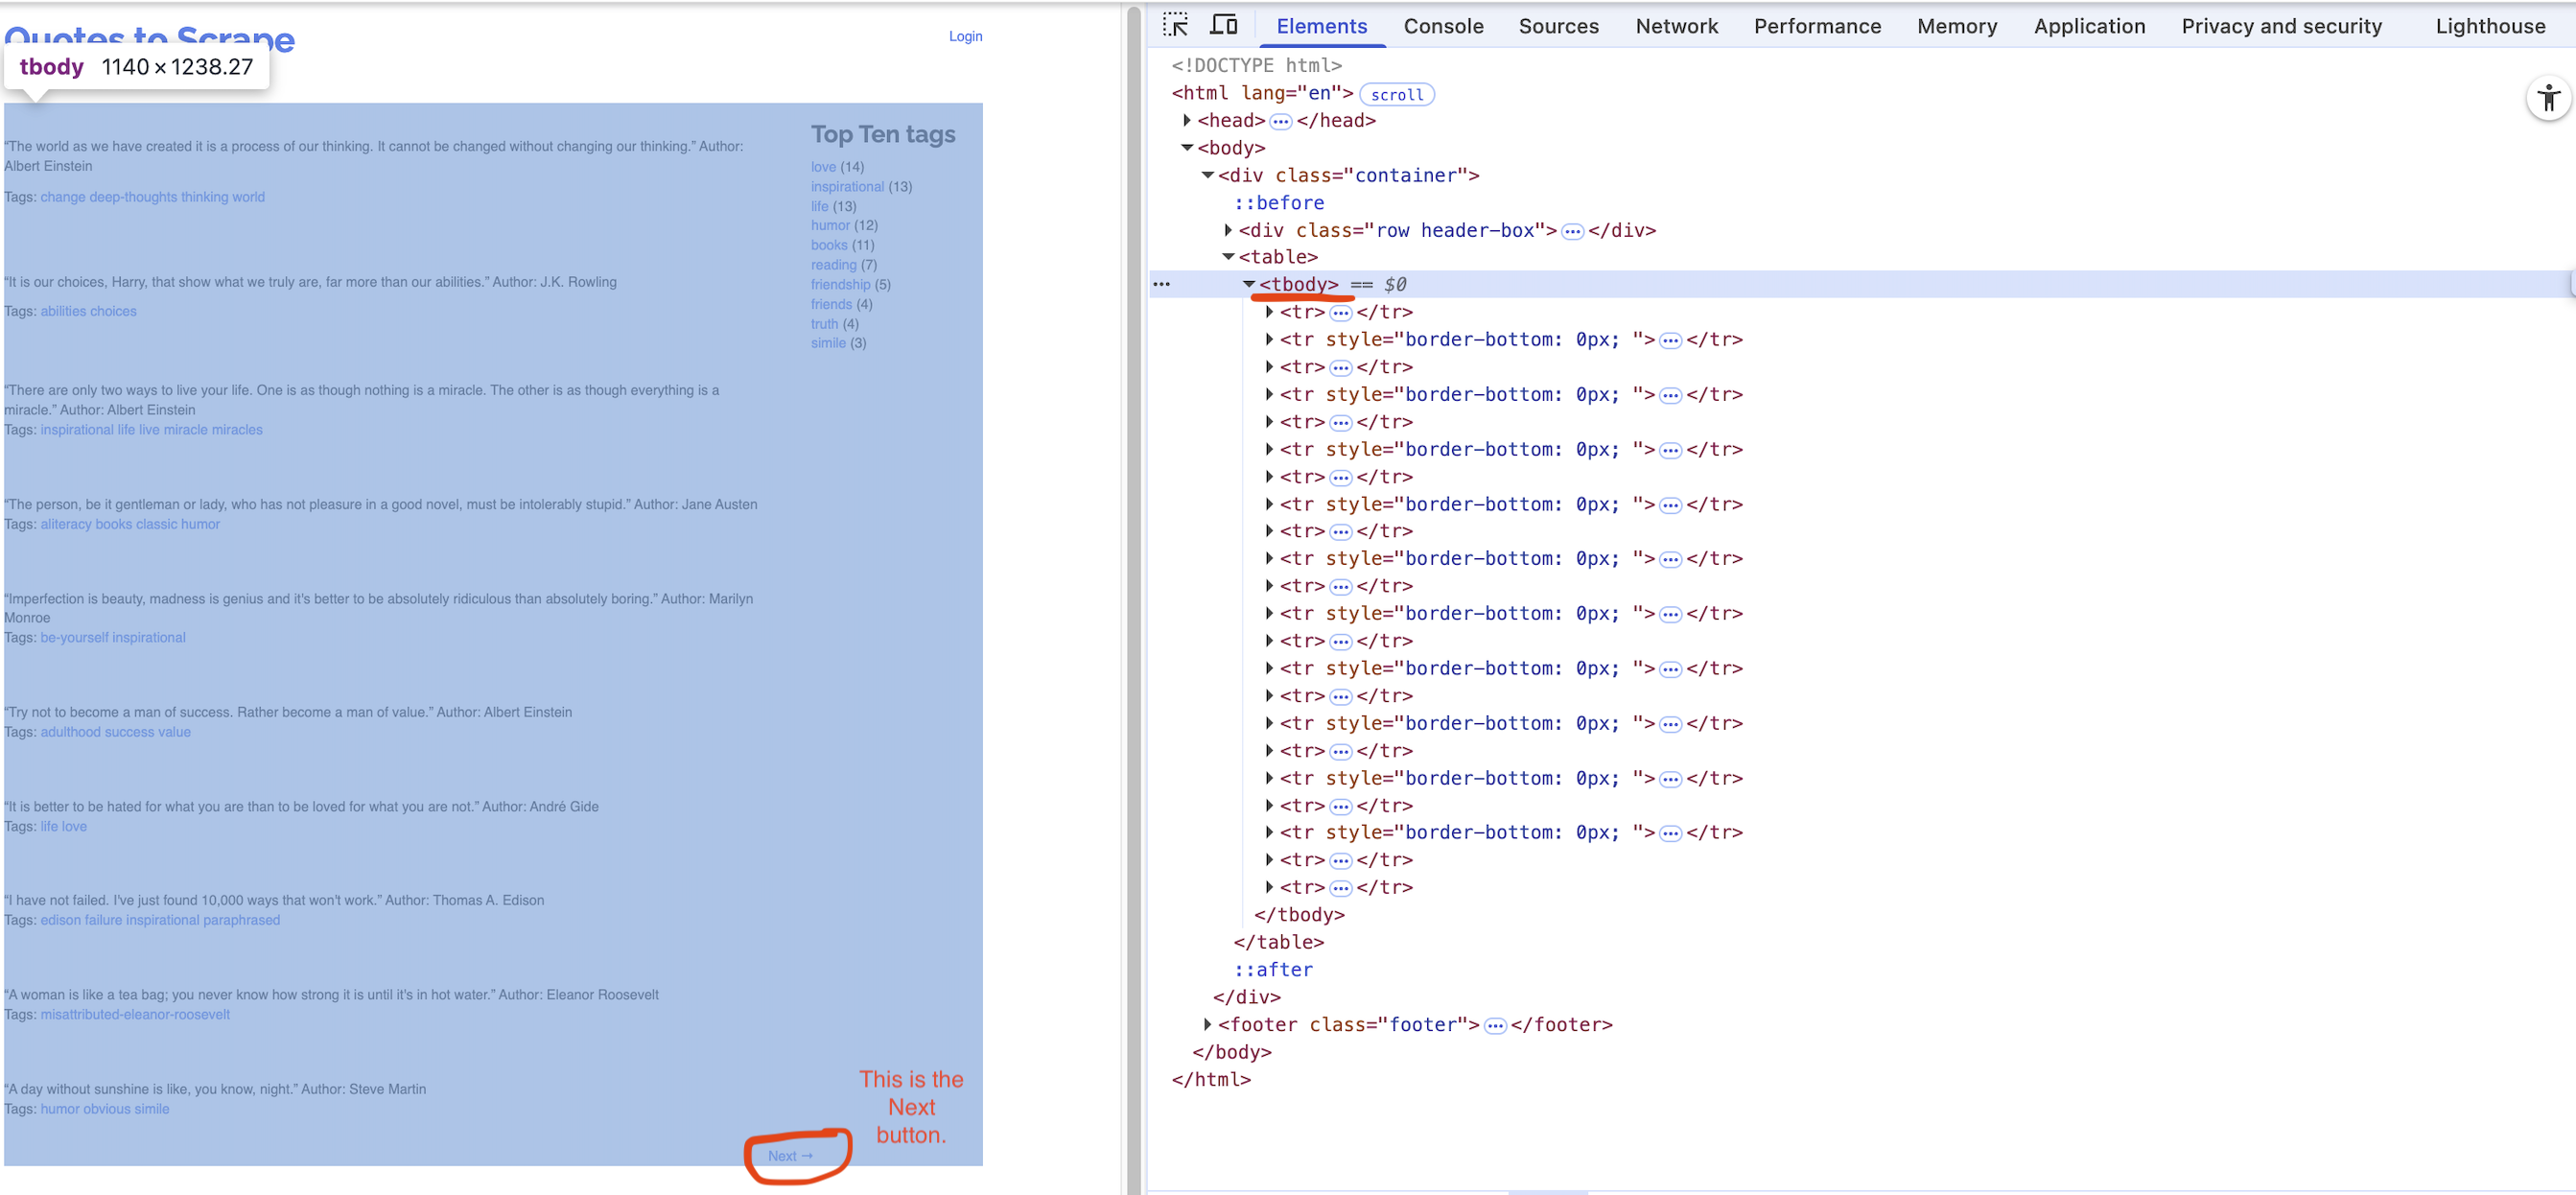Screen dimensions: 2576x1195
Task: Expand the head ellipsis badge
Action: click(1280, 121)
